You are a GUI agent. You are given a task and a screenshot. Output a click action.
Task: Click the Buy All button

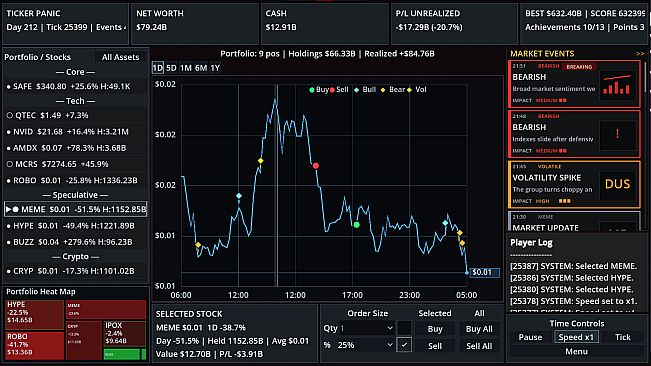click(479, 329)
